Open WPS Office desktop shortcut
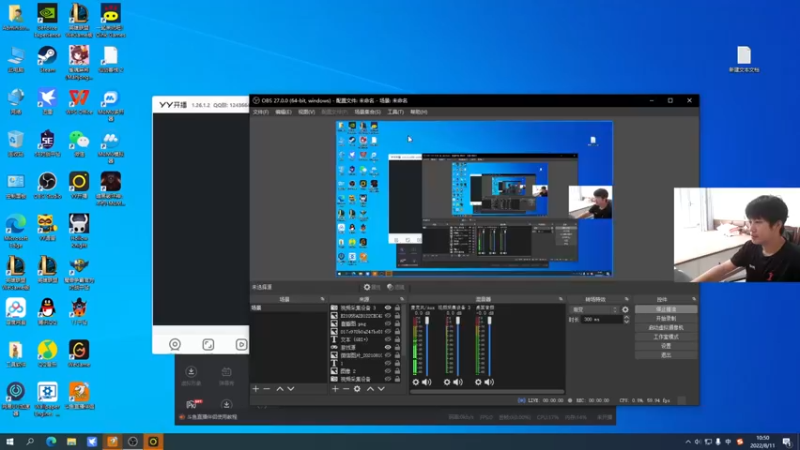Image resolution: width=800 pixels, height=450 pixels. pos(79,102)
